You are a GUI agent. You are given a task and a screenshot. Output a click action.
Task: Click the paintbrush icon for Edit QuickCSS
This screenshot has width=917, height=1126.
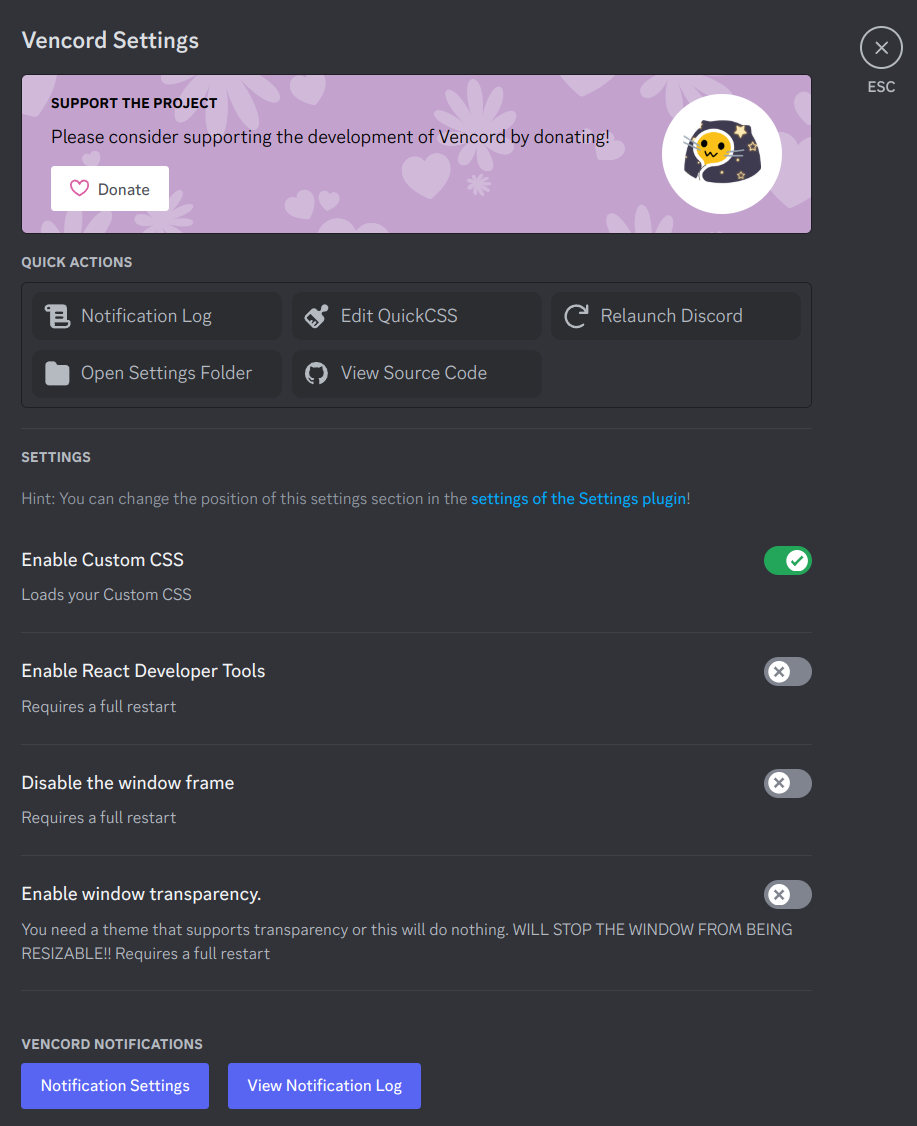pos(316,316)
